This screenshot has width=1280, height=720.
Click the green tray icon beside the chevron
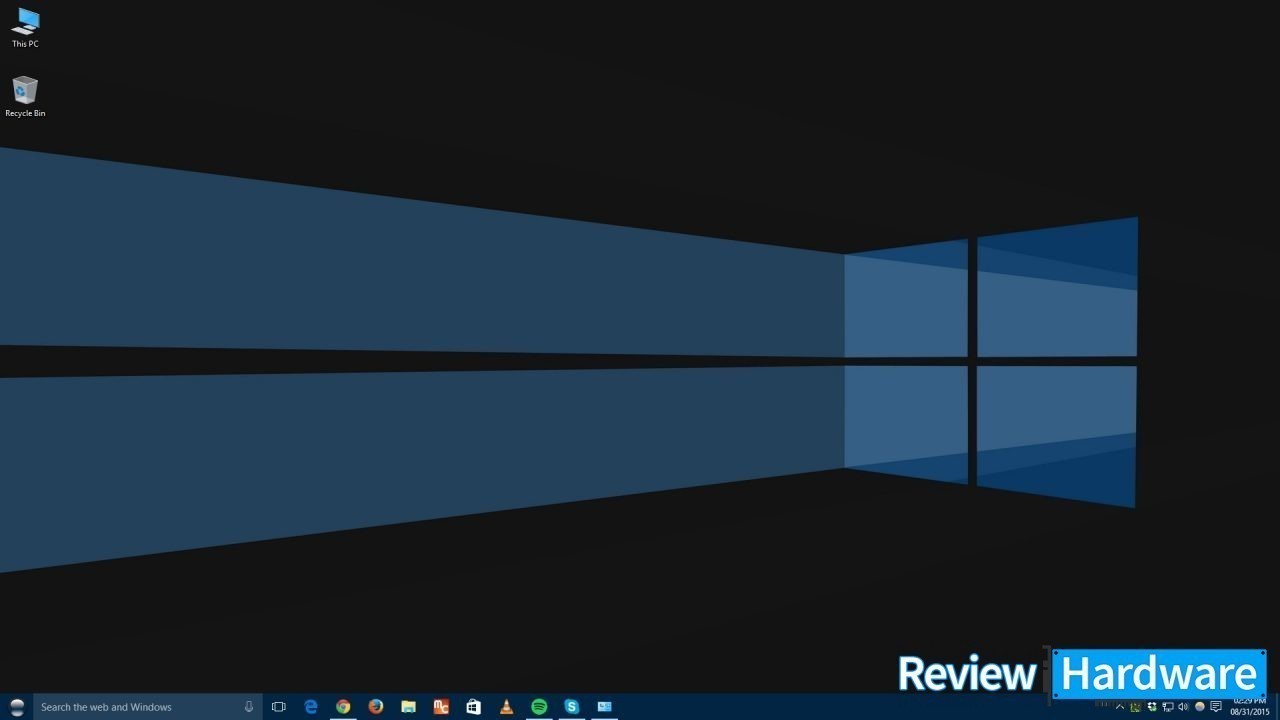point(1135,707)
